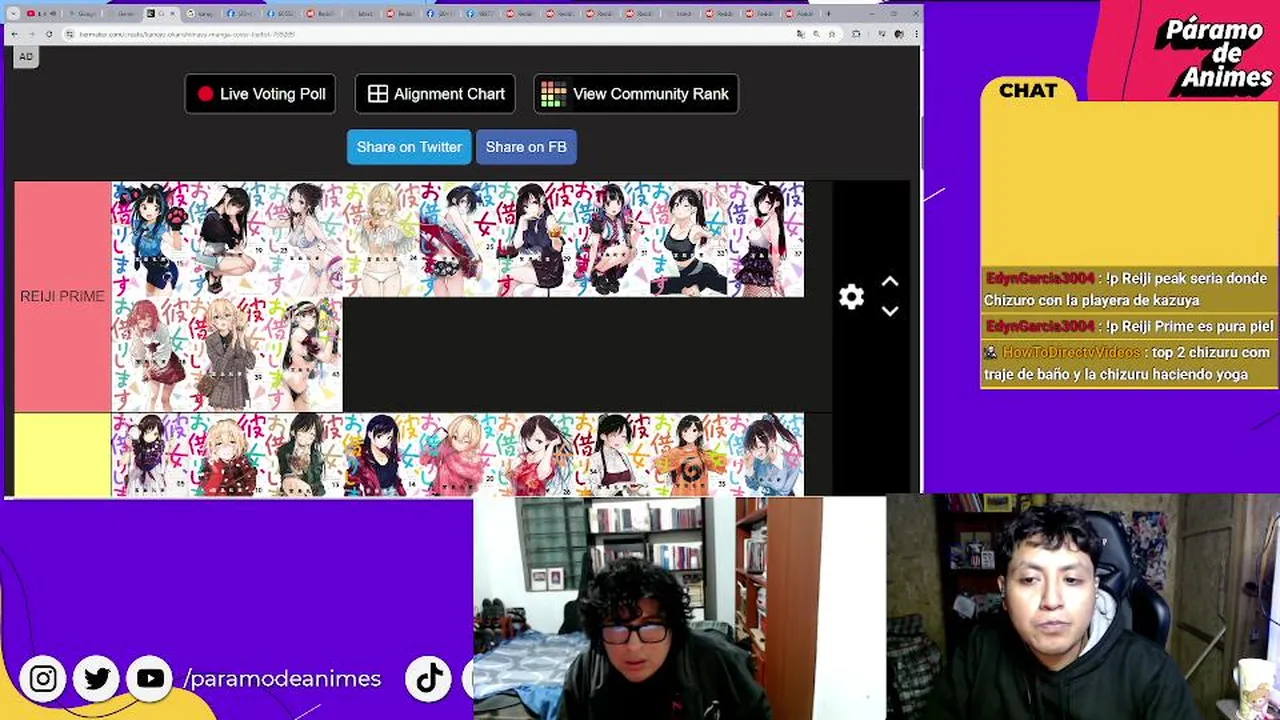
Task: Click the REIJI PRIME tier label
Action: (62, 296)
